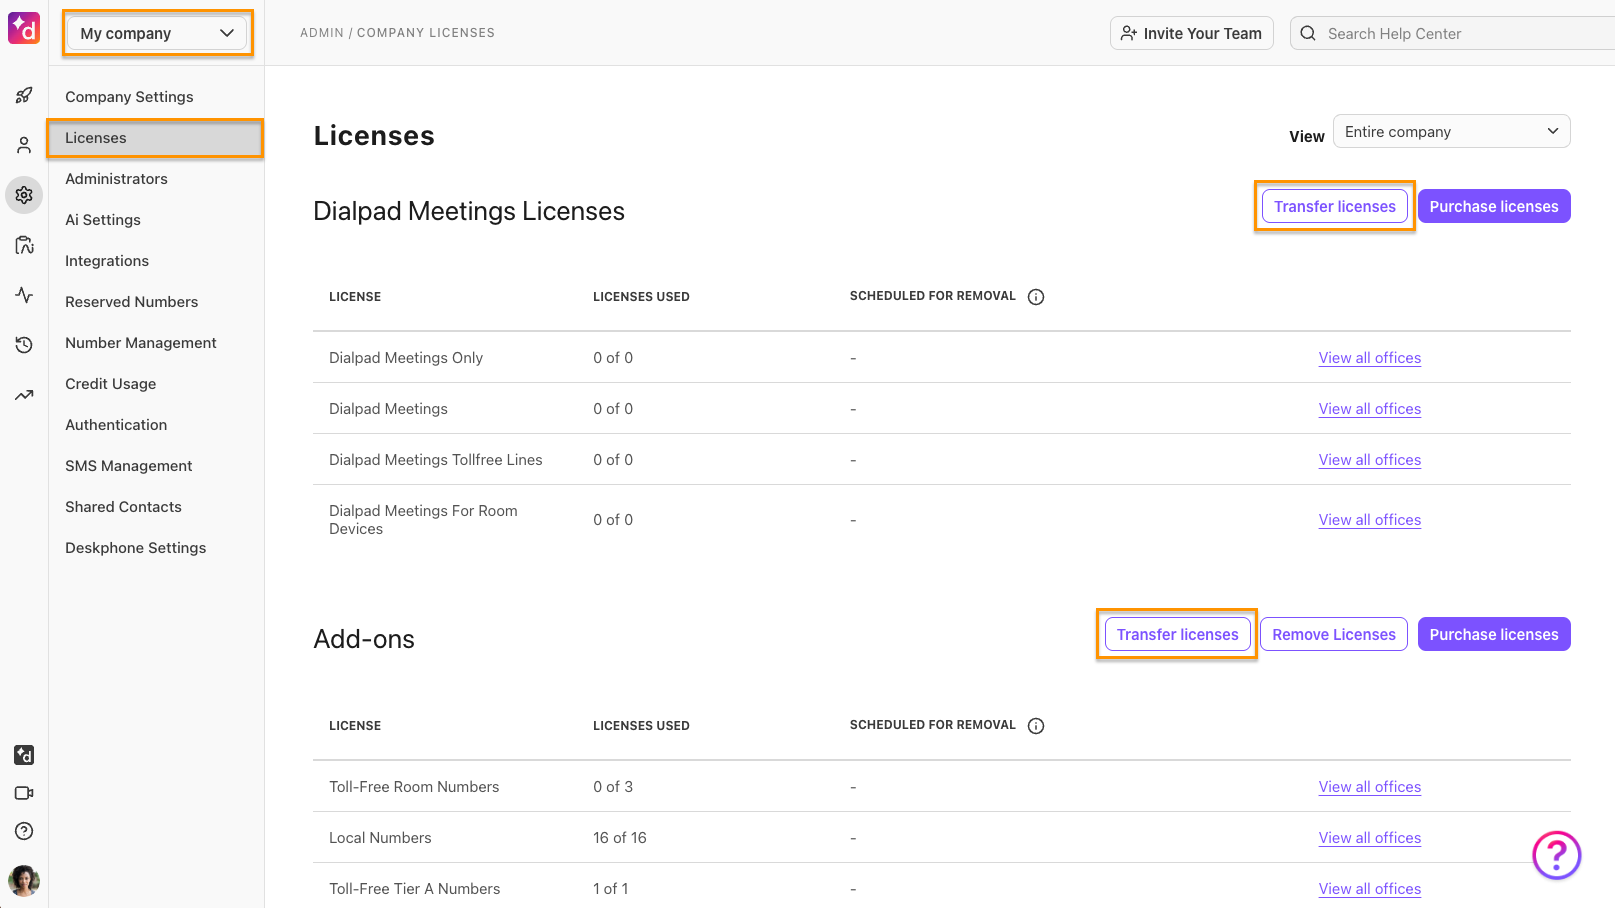Click 'Dialpad Meetings Tollfree Lines' license name

click(436, 460)
